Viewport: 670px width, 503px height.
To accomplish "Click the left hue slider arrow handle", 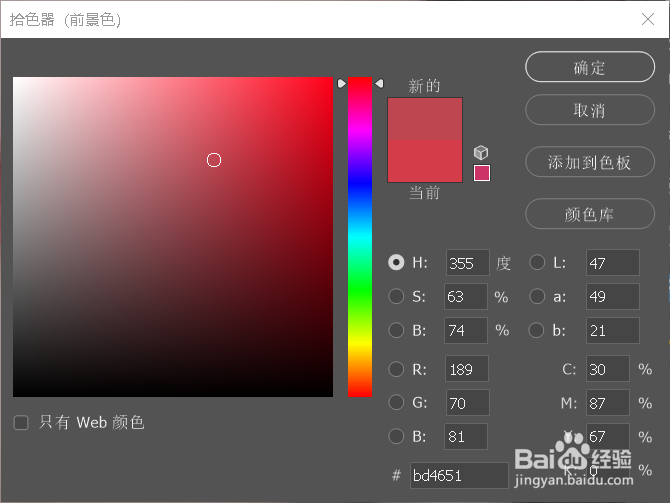I will coord(341,83).
